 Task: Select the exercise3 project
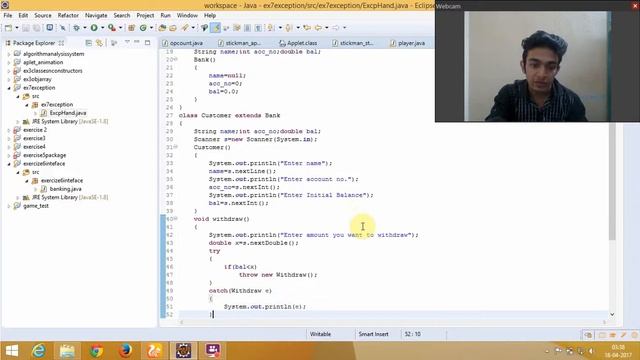tap(34, 138)
